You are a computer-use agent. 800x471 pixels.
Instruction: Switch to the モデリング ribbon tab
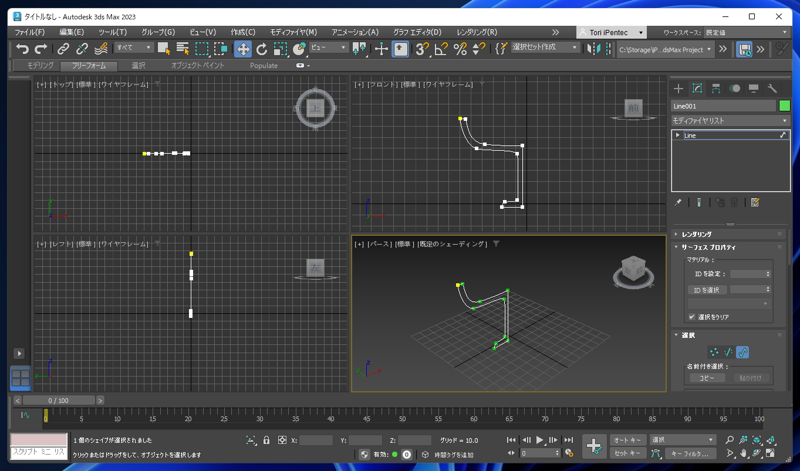click(40, 65)
